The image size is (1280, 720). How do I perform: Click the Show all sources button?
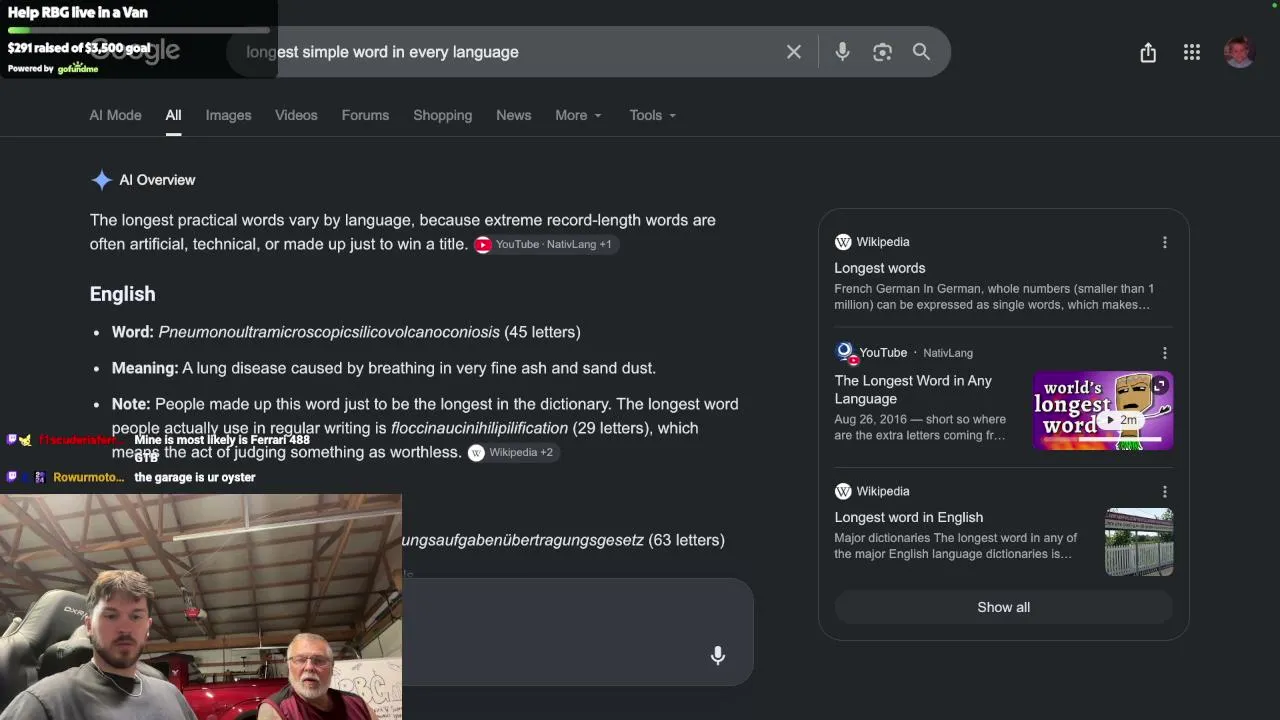point(1003,607)
